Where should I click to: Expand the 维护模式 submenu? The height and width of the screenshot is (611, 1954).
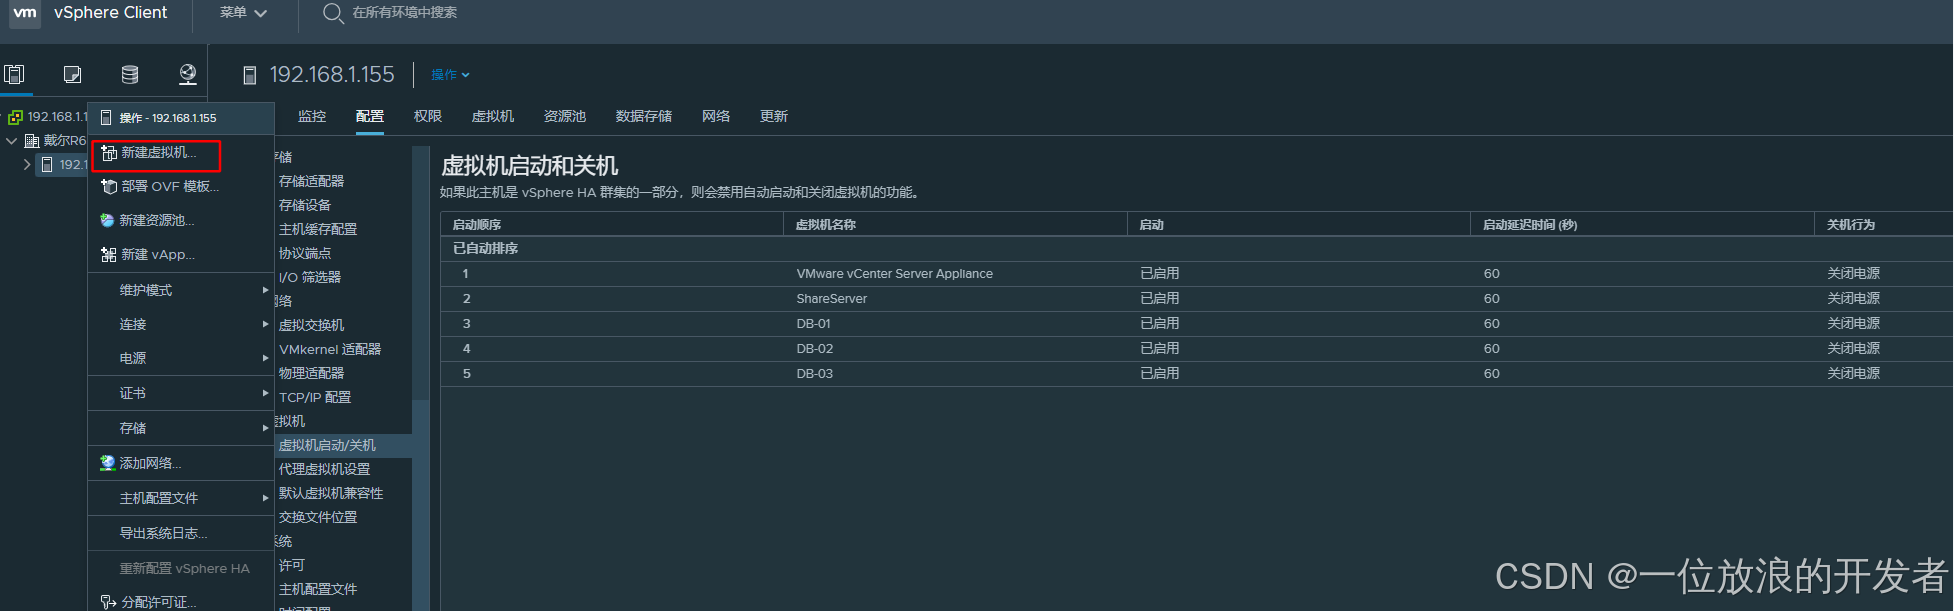[x=181, y=290]
